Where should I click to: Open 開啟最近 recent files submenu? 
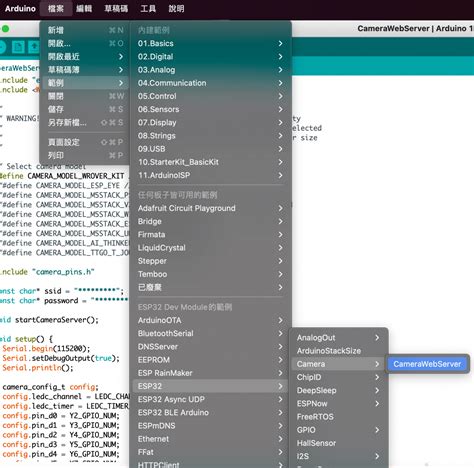[85, 57]
